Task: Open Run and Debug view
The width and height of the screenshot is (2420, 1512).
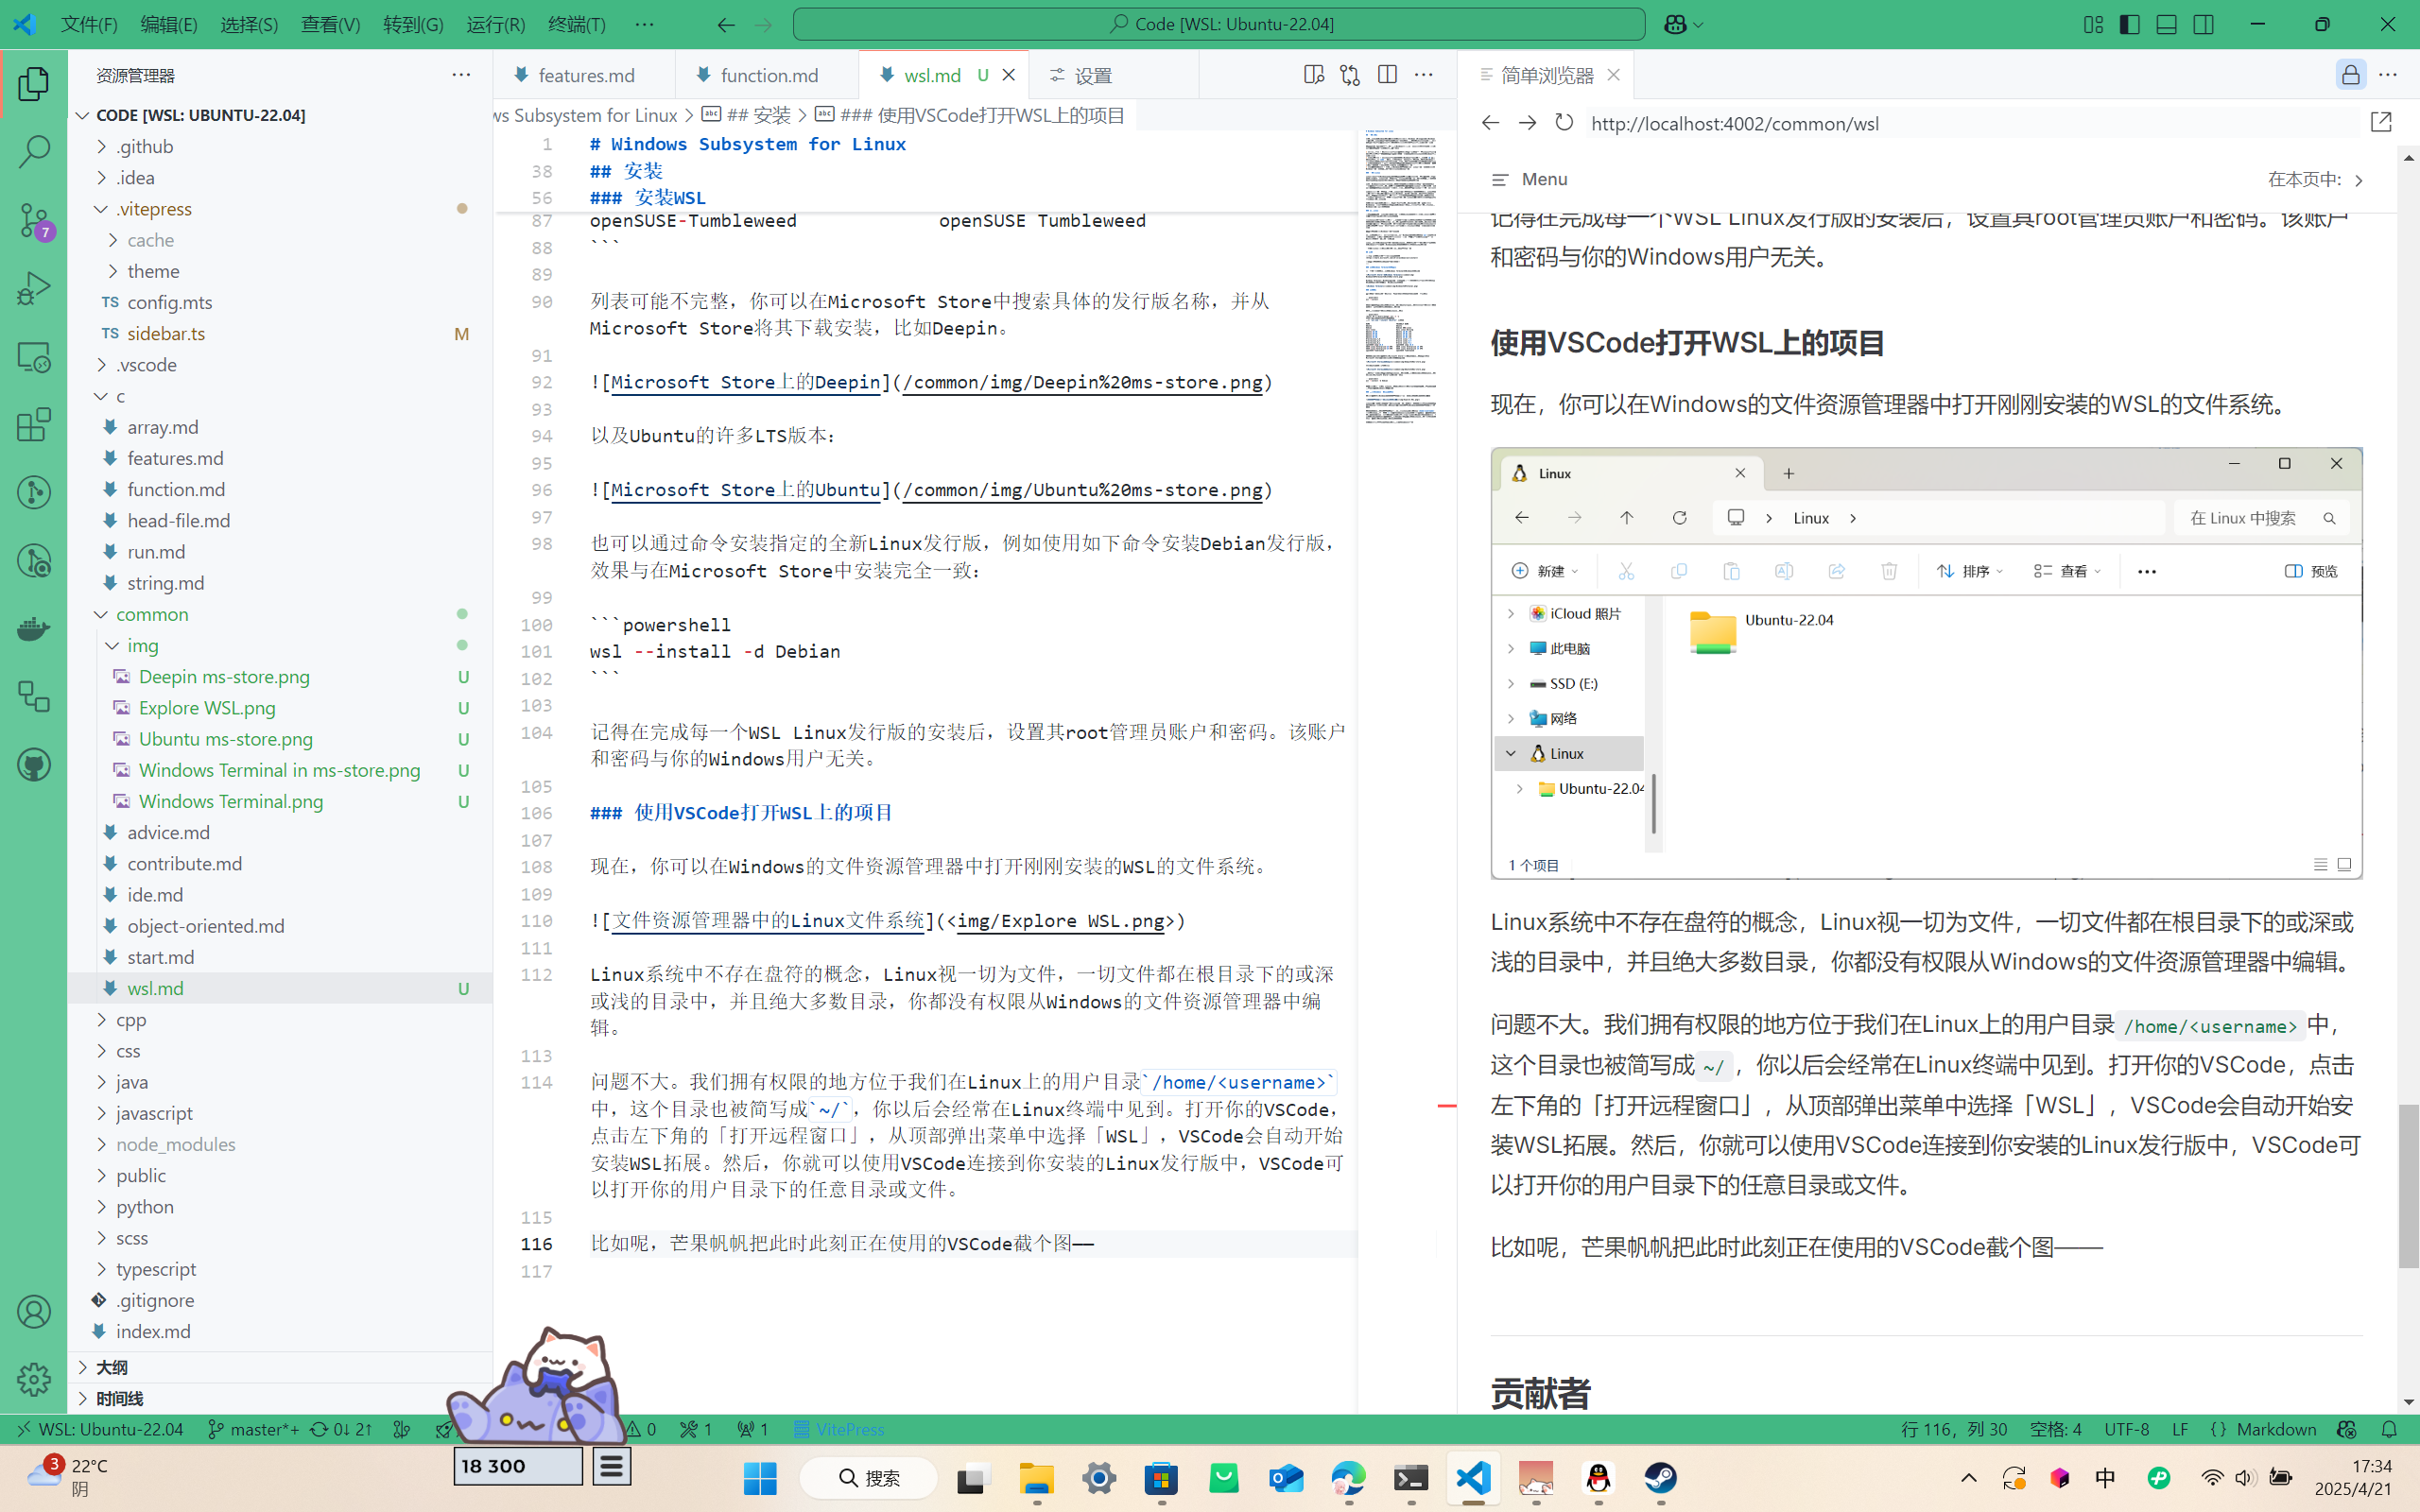Action: (x=34, y=289)
